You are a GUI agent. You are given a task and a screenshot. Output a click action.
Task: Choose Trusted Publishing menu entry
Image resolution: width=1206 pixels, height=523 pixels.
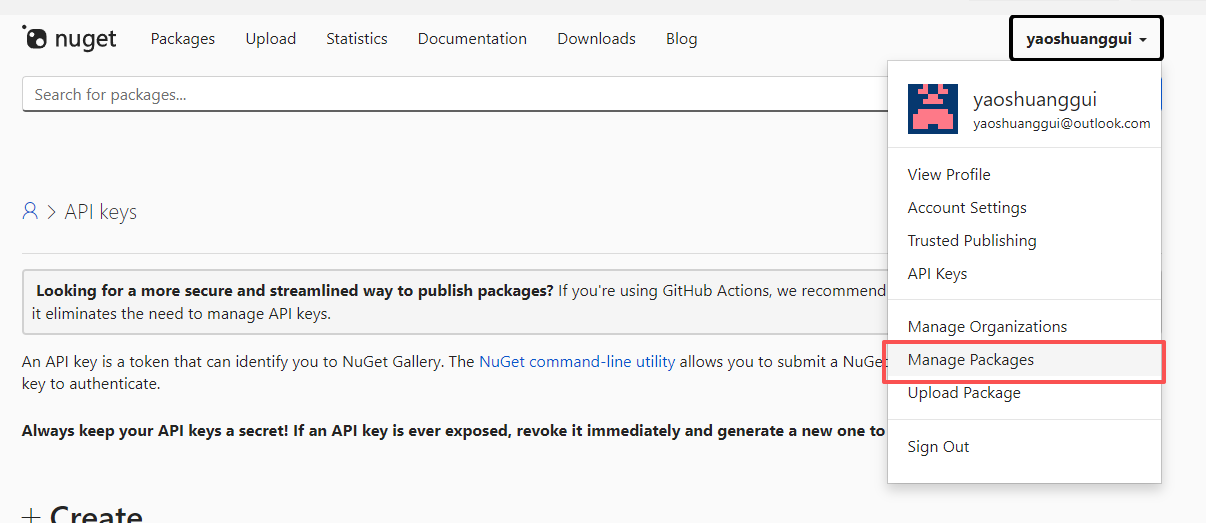point(972,241)
